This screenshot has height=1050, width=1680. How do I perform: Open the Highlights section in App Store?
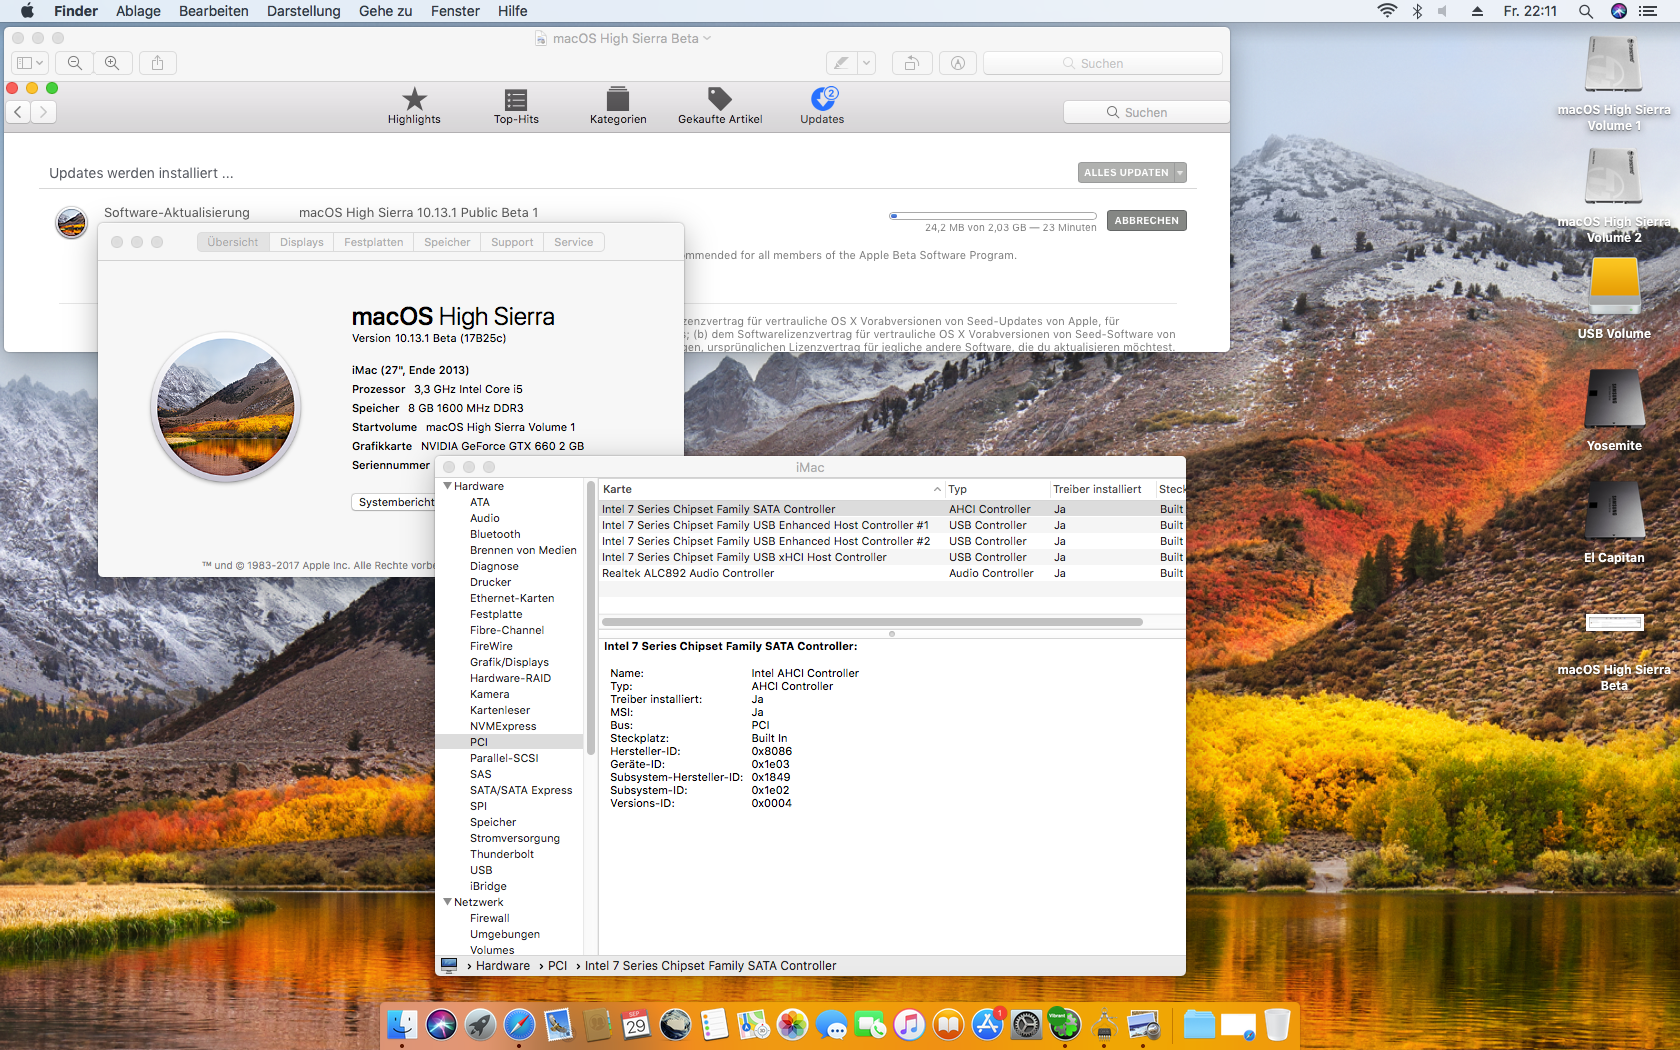coord(414,105)
